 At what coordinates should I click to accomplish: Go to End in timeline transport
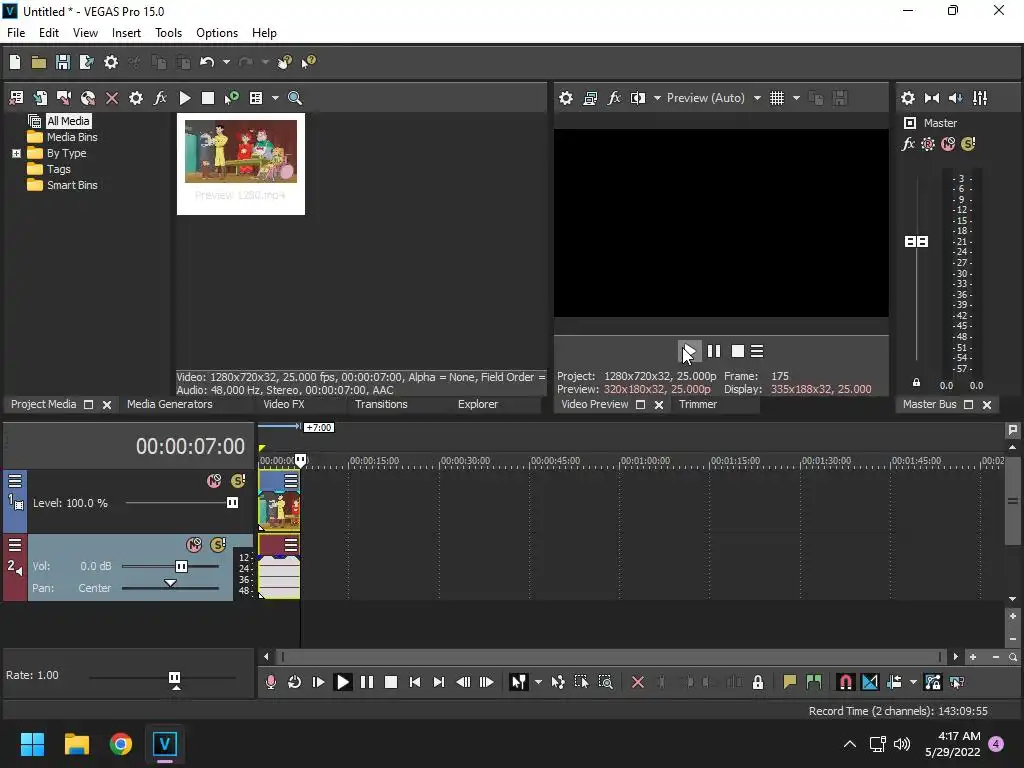tap(439, 682)
